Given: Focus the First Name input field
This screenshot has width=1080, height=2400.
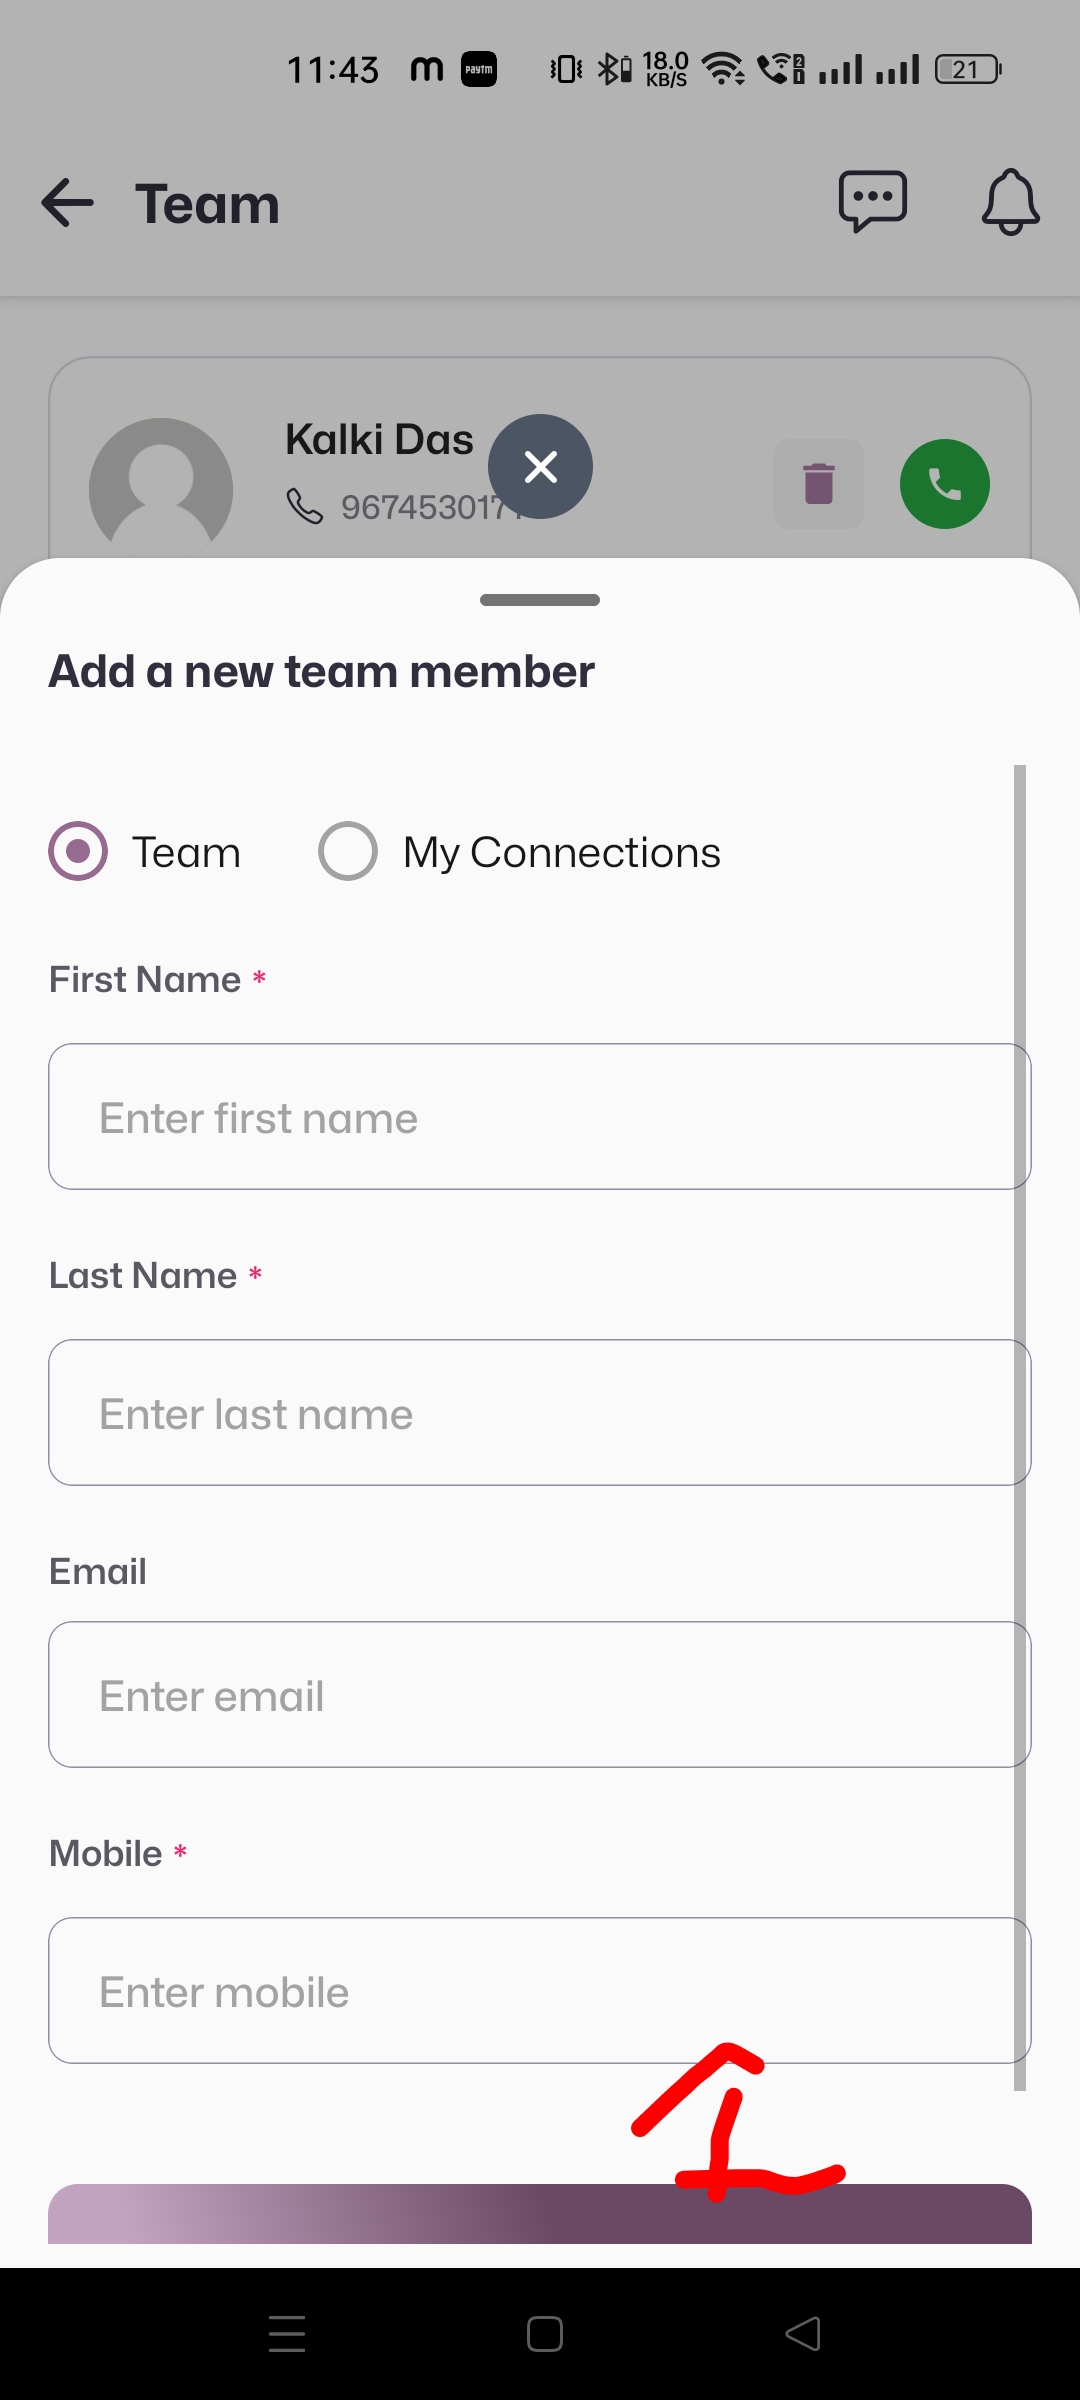Looking at the screenshot, I should 540,1117.
